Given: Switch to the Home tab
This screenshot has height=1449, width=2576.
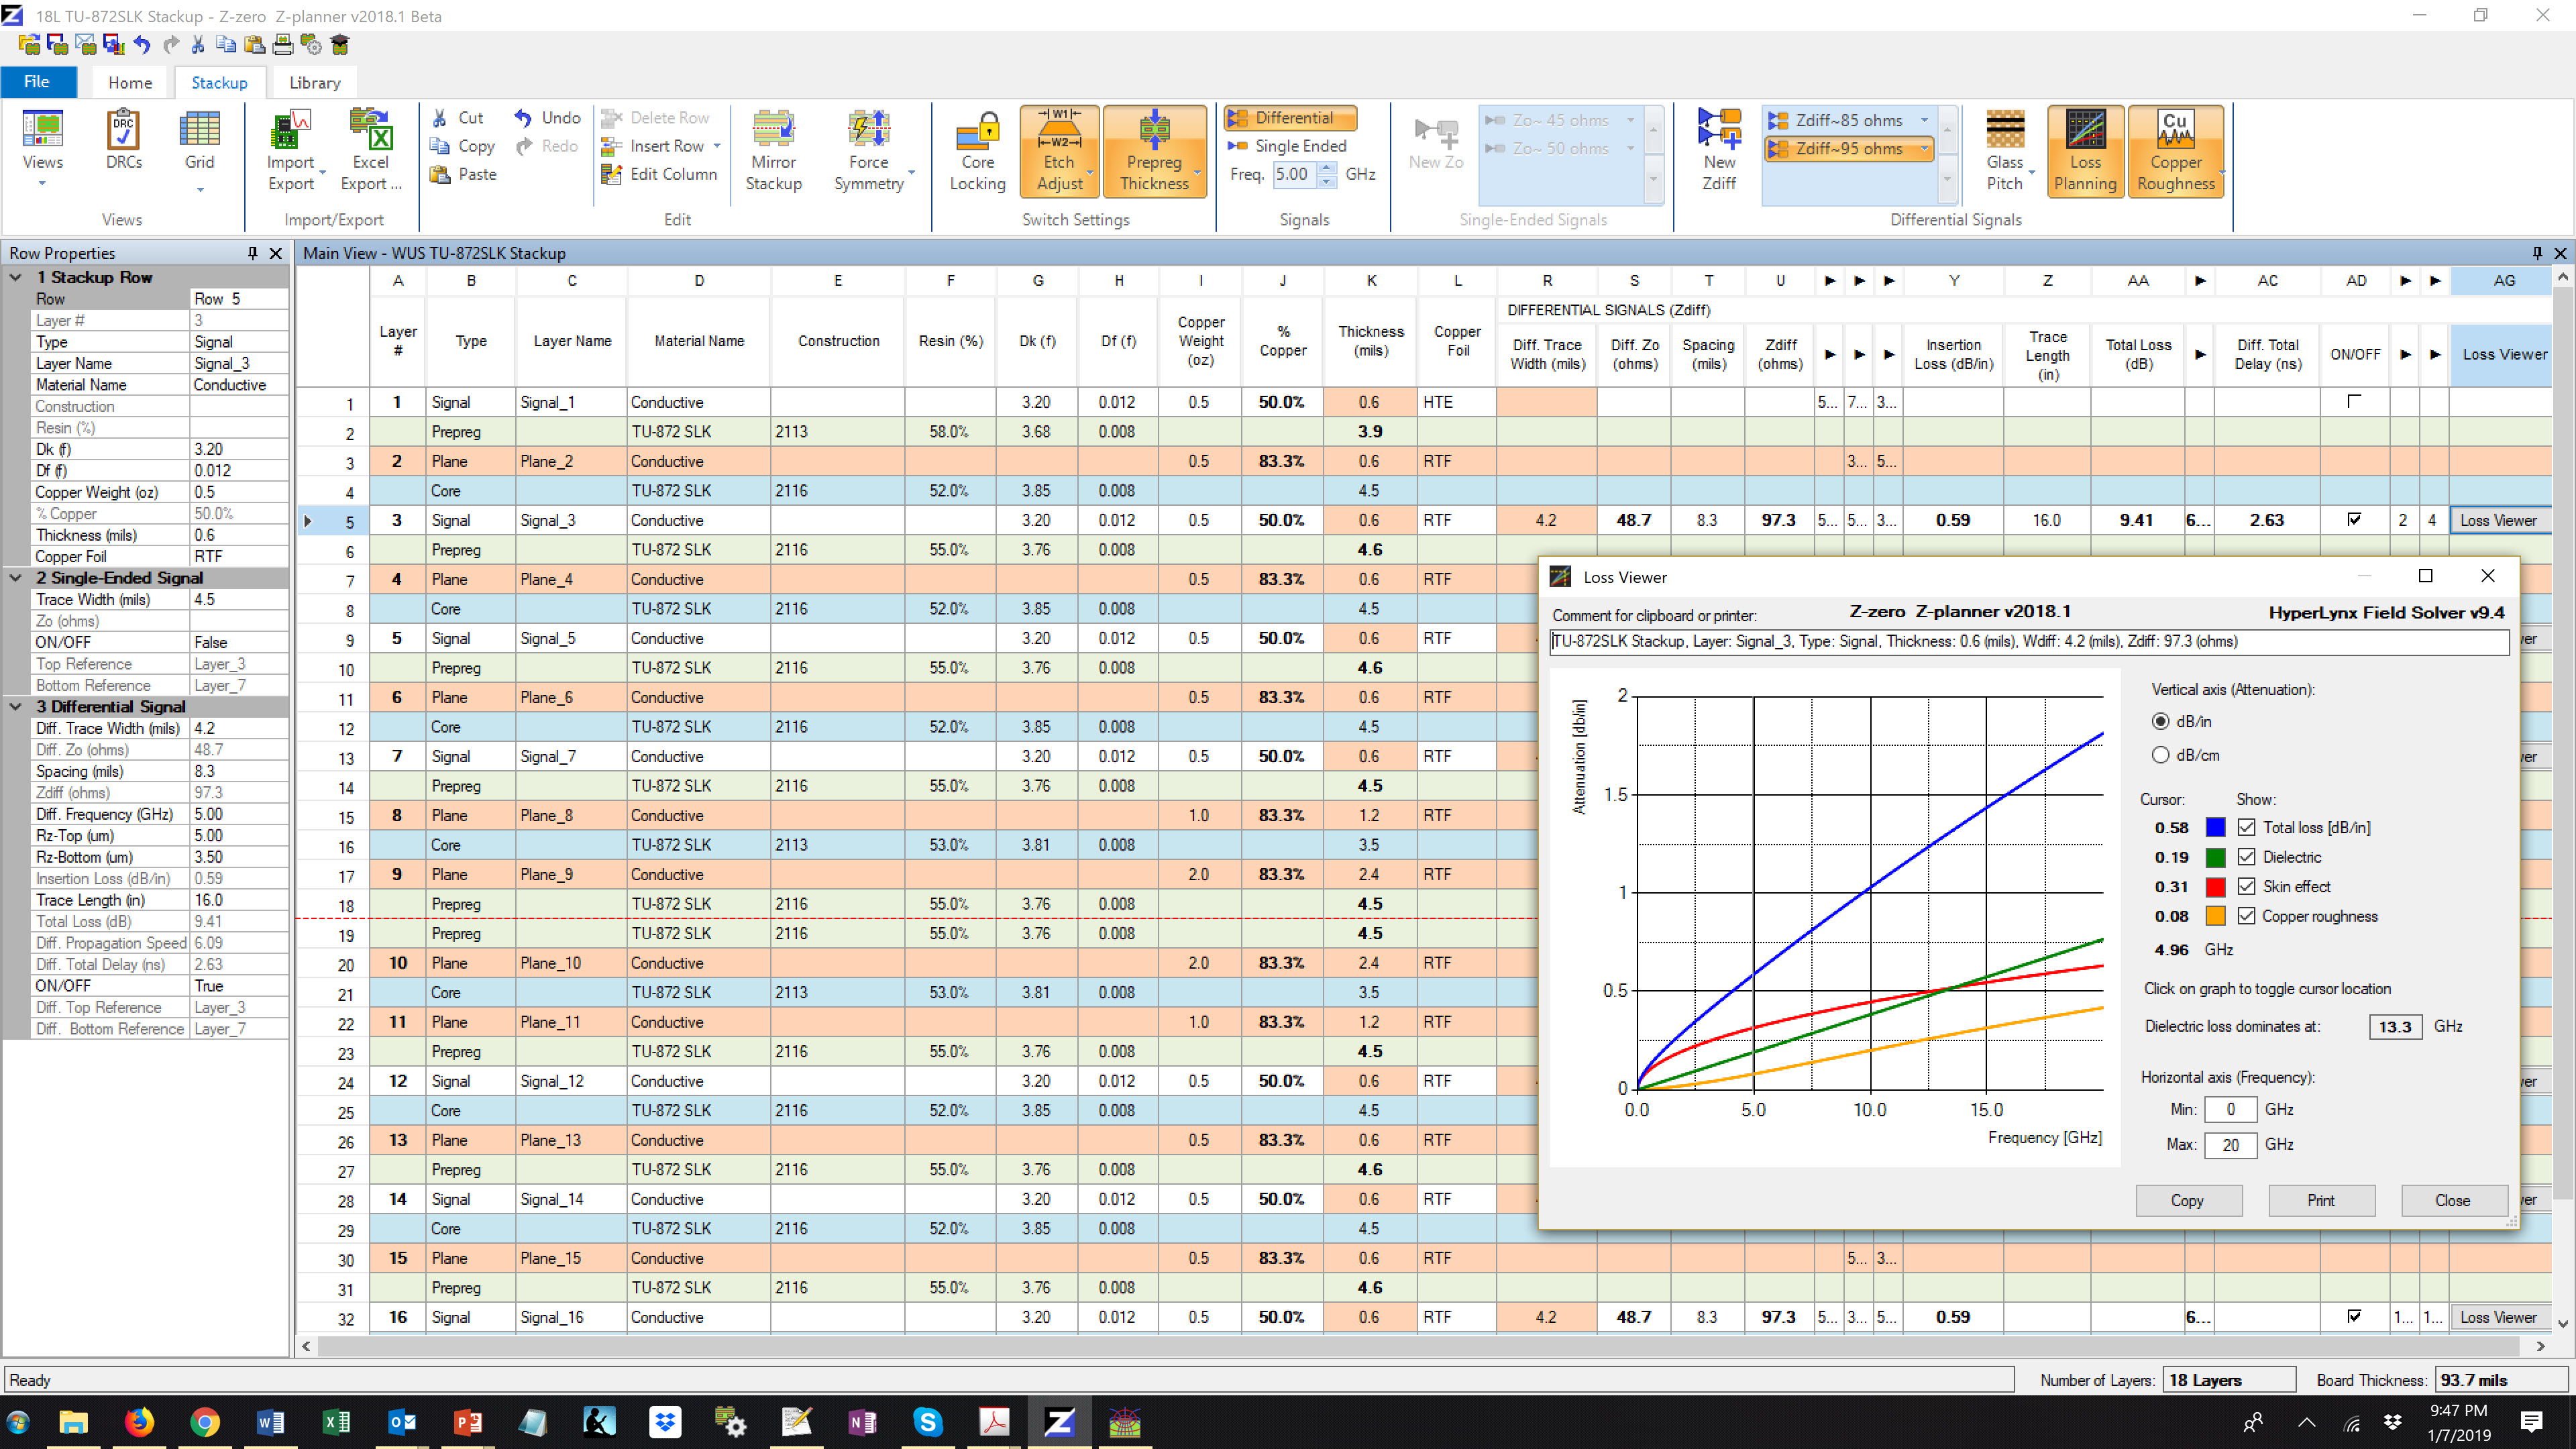Looking at the screenshot, I should pyautogui.click(x=130, y=83).
